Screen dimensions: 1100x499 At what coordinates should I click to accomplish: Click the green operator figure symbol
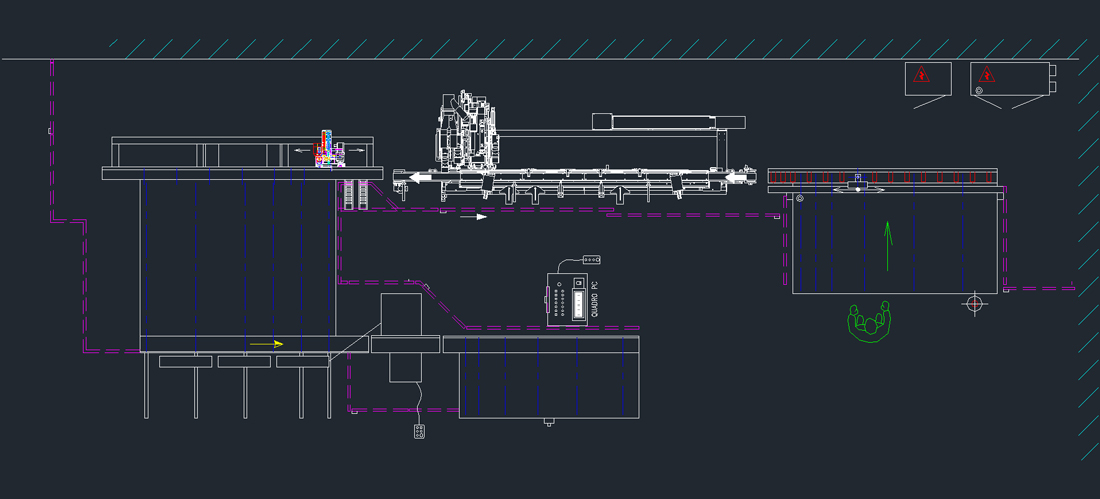click(x=868, y=322)
